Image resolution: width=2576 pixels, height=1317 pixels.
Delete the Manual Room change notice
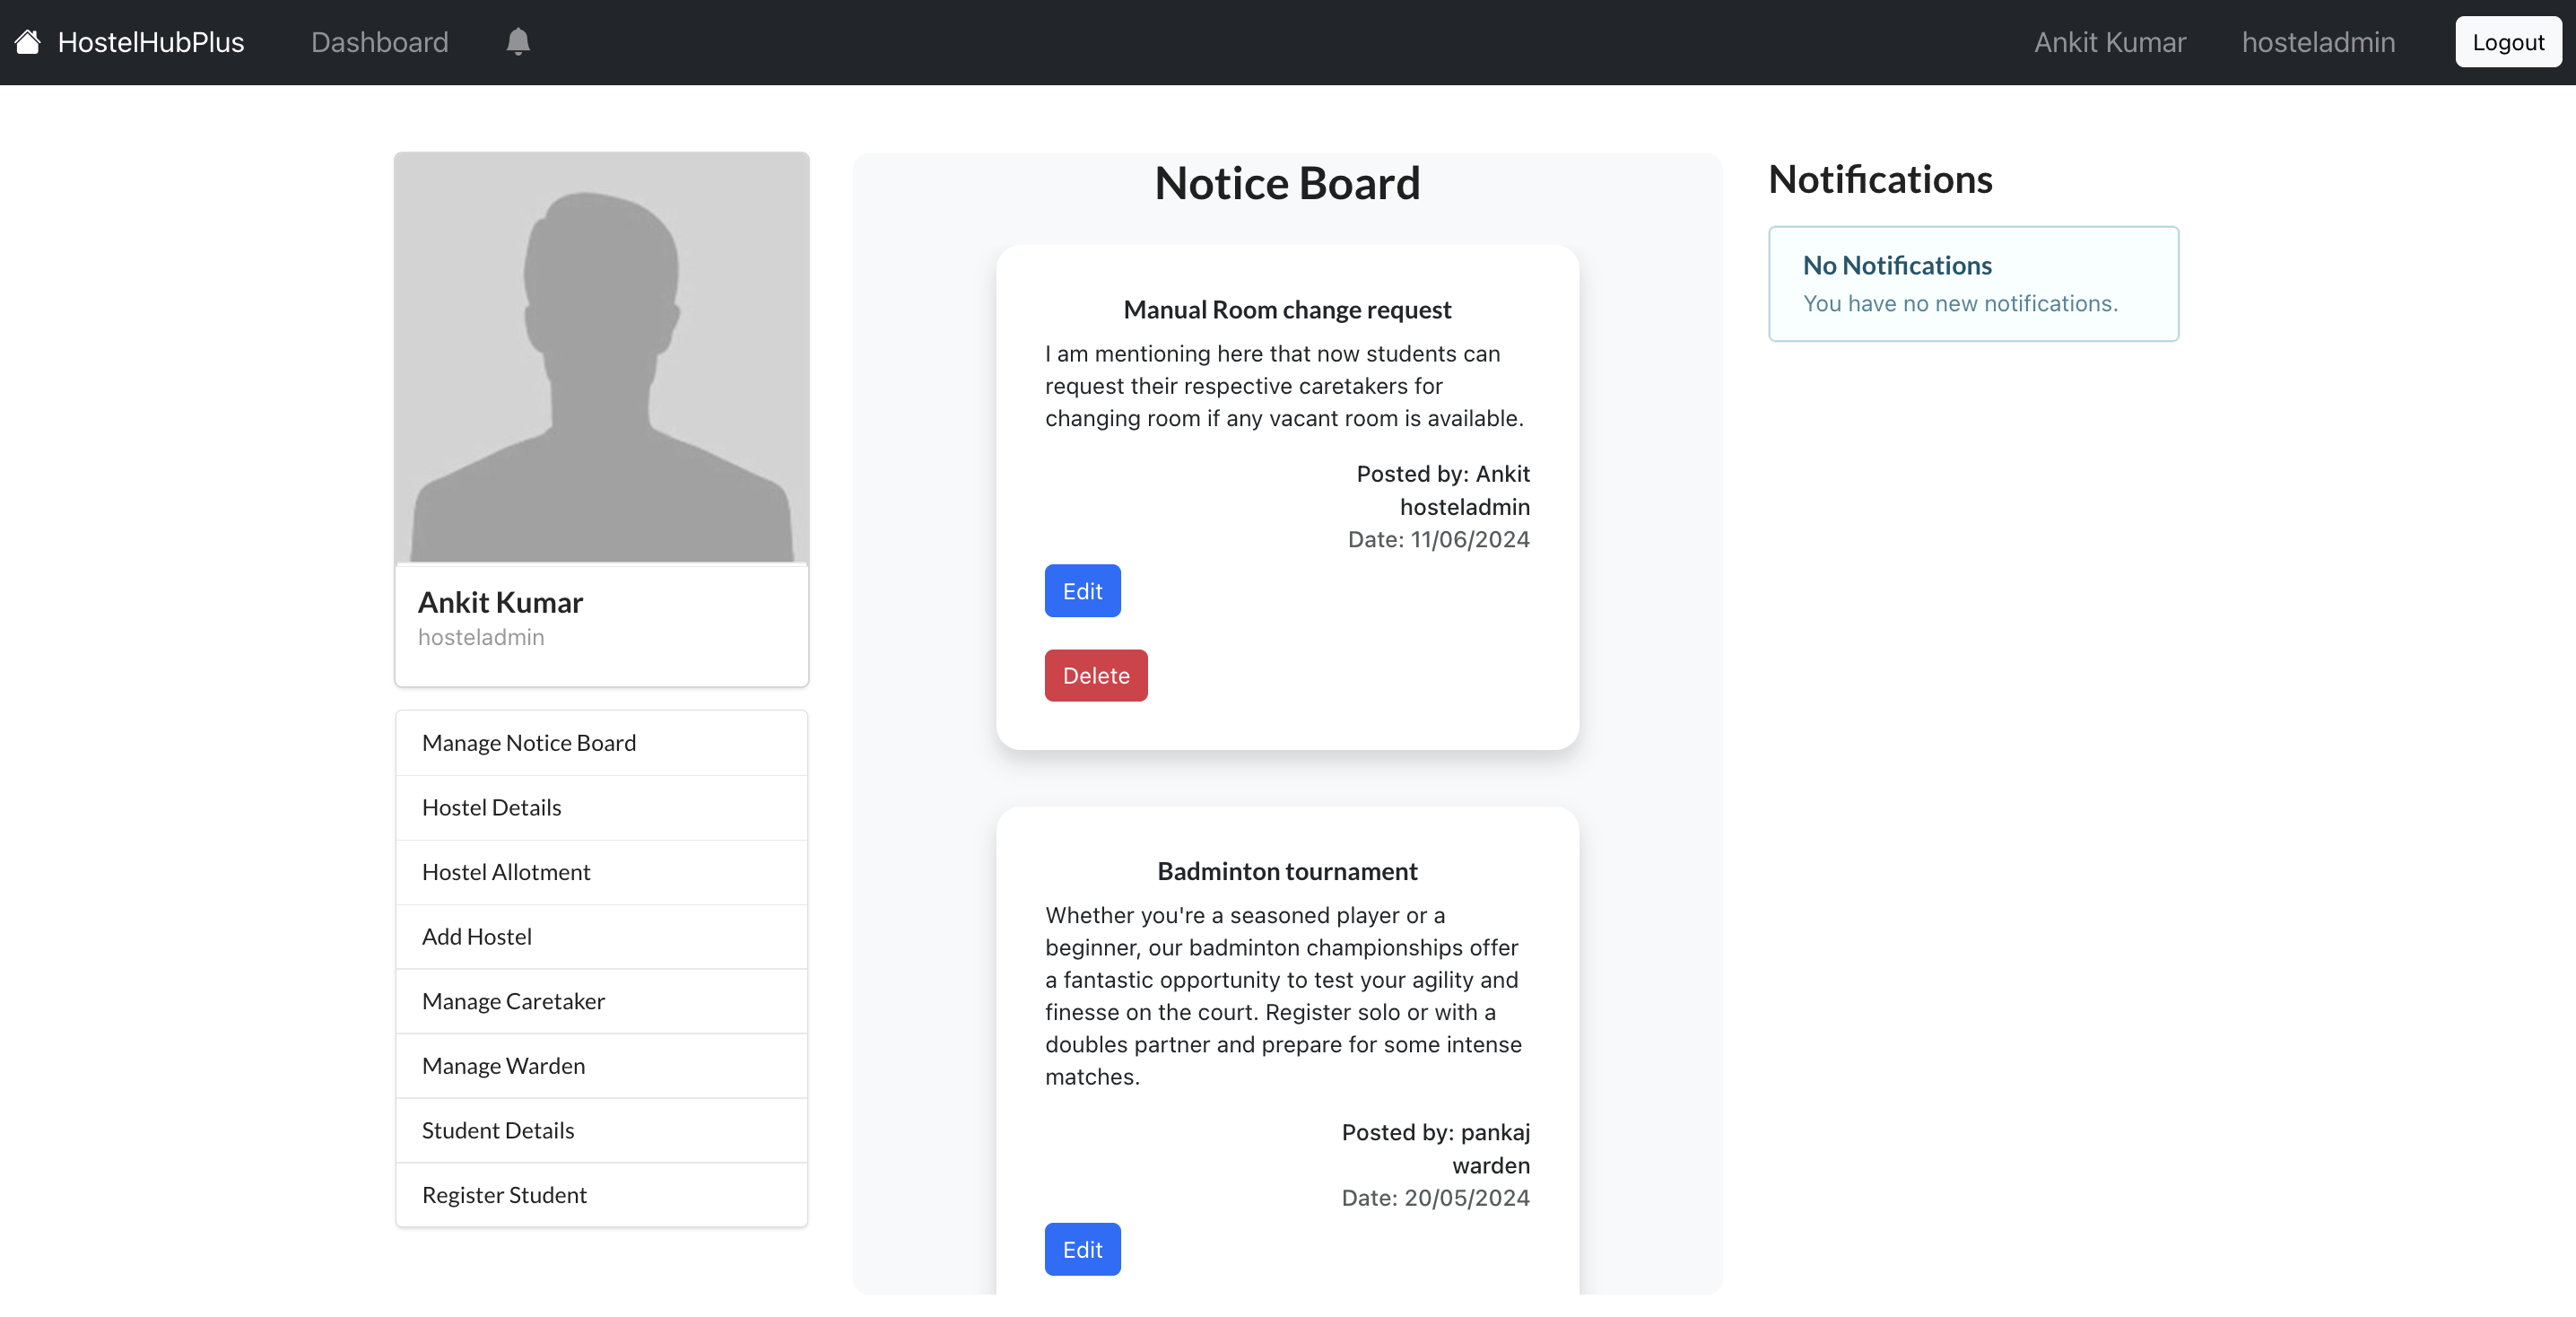[x=1095, y=675]
